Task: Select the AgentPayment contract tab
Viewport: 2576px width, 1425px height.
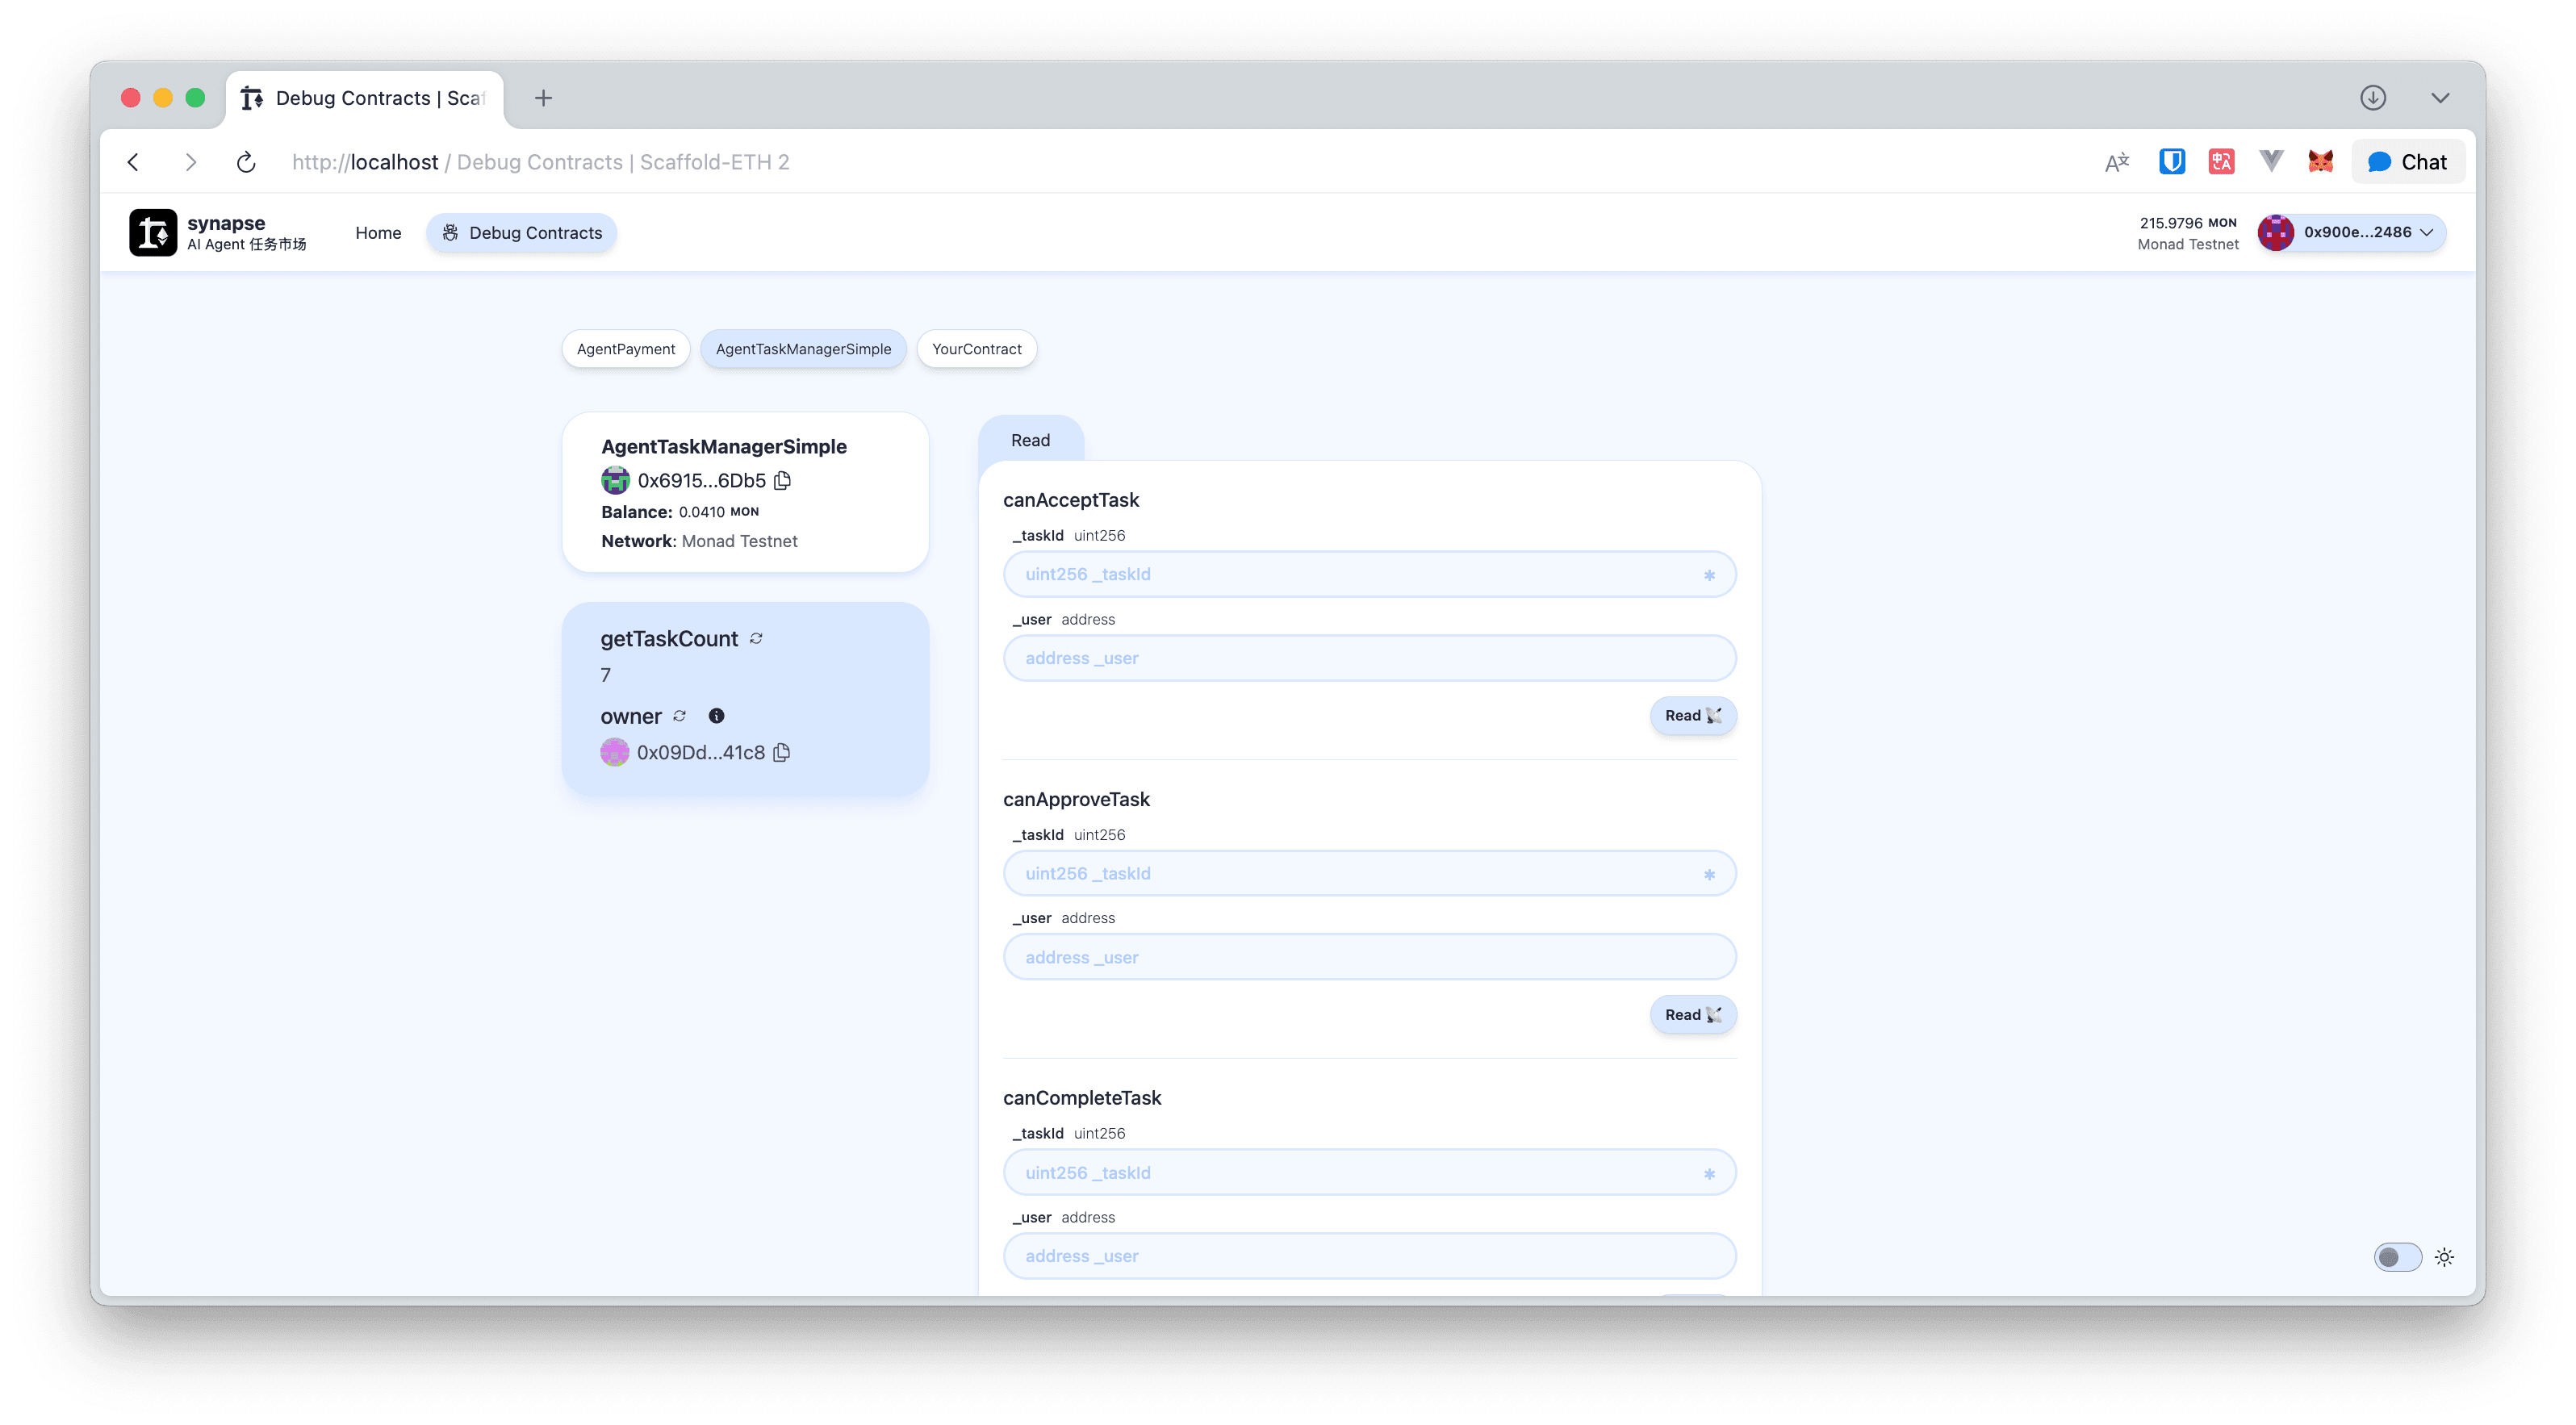Action: 626,349
